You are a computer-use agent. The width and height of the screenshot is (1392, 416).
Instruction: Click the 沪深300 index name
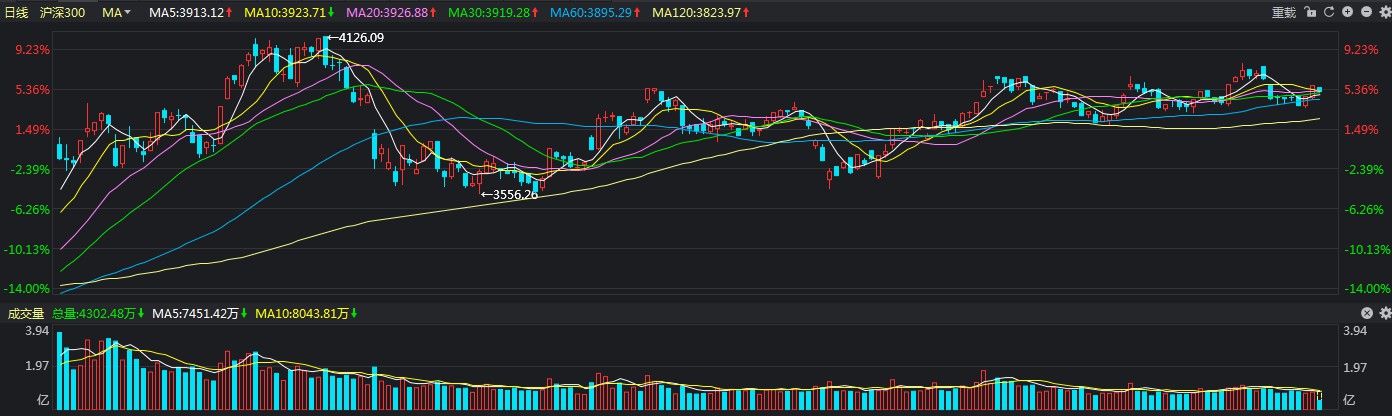click(62, 12)
